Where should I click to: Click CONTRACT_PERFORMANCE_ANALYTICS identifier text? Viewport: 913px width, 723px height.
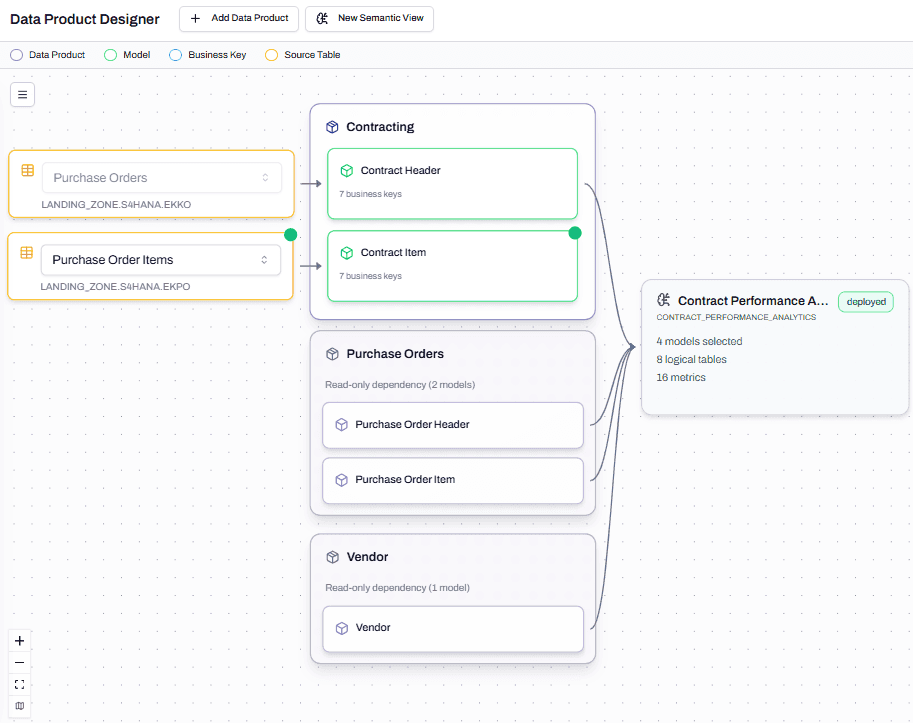tap(736, 317)
